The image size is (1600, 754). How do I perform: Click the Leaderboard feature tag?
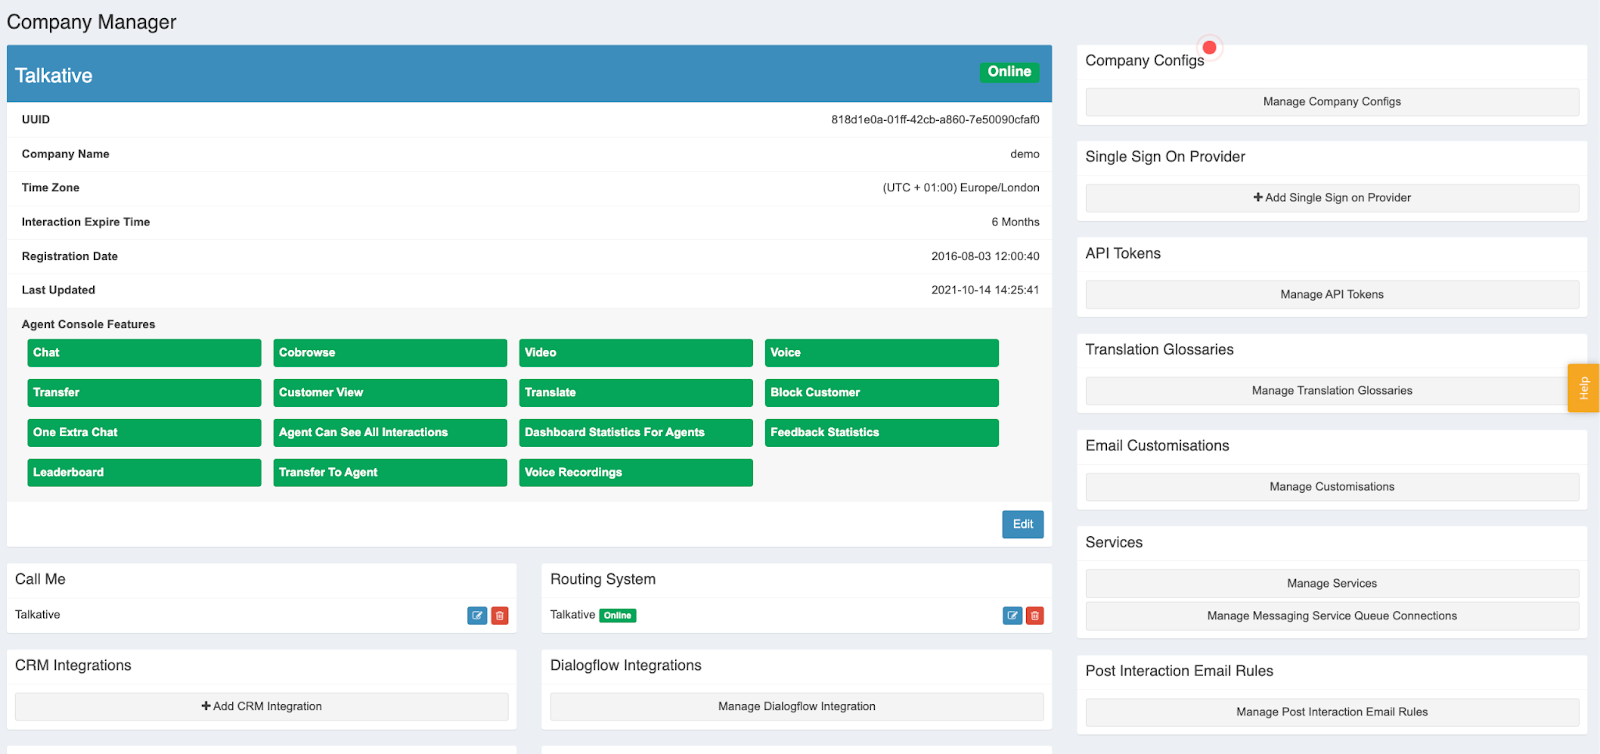(x=144, y=473)
